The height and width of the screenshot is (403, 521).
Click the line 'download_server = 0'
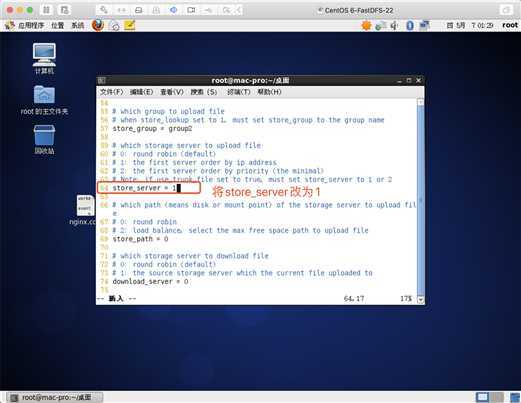click(x=150, y=282)
